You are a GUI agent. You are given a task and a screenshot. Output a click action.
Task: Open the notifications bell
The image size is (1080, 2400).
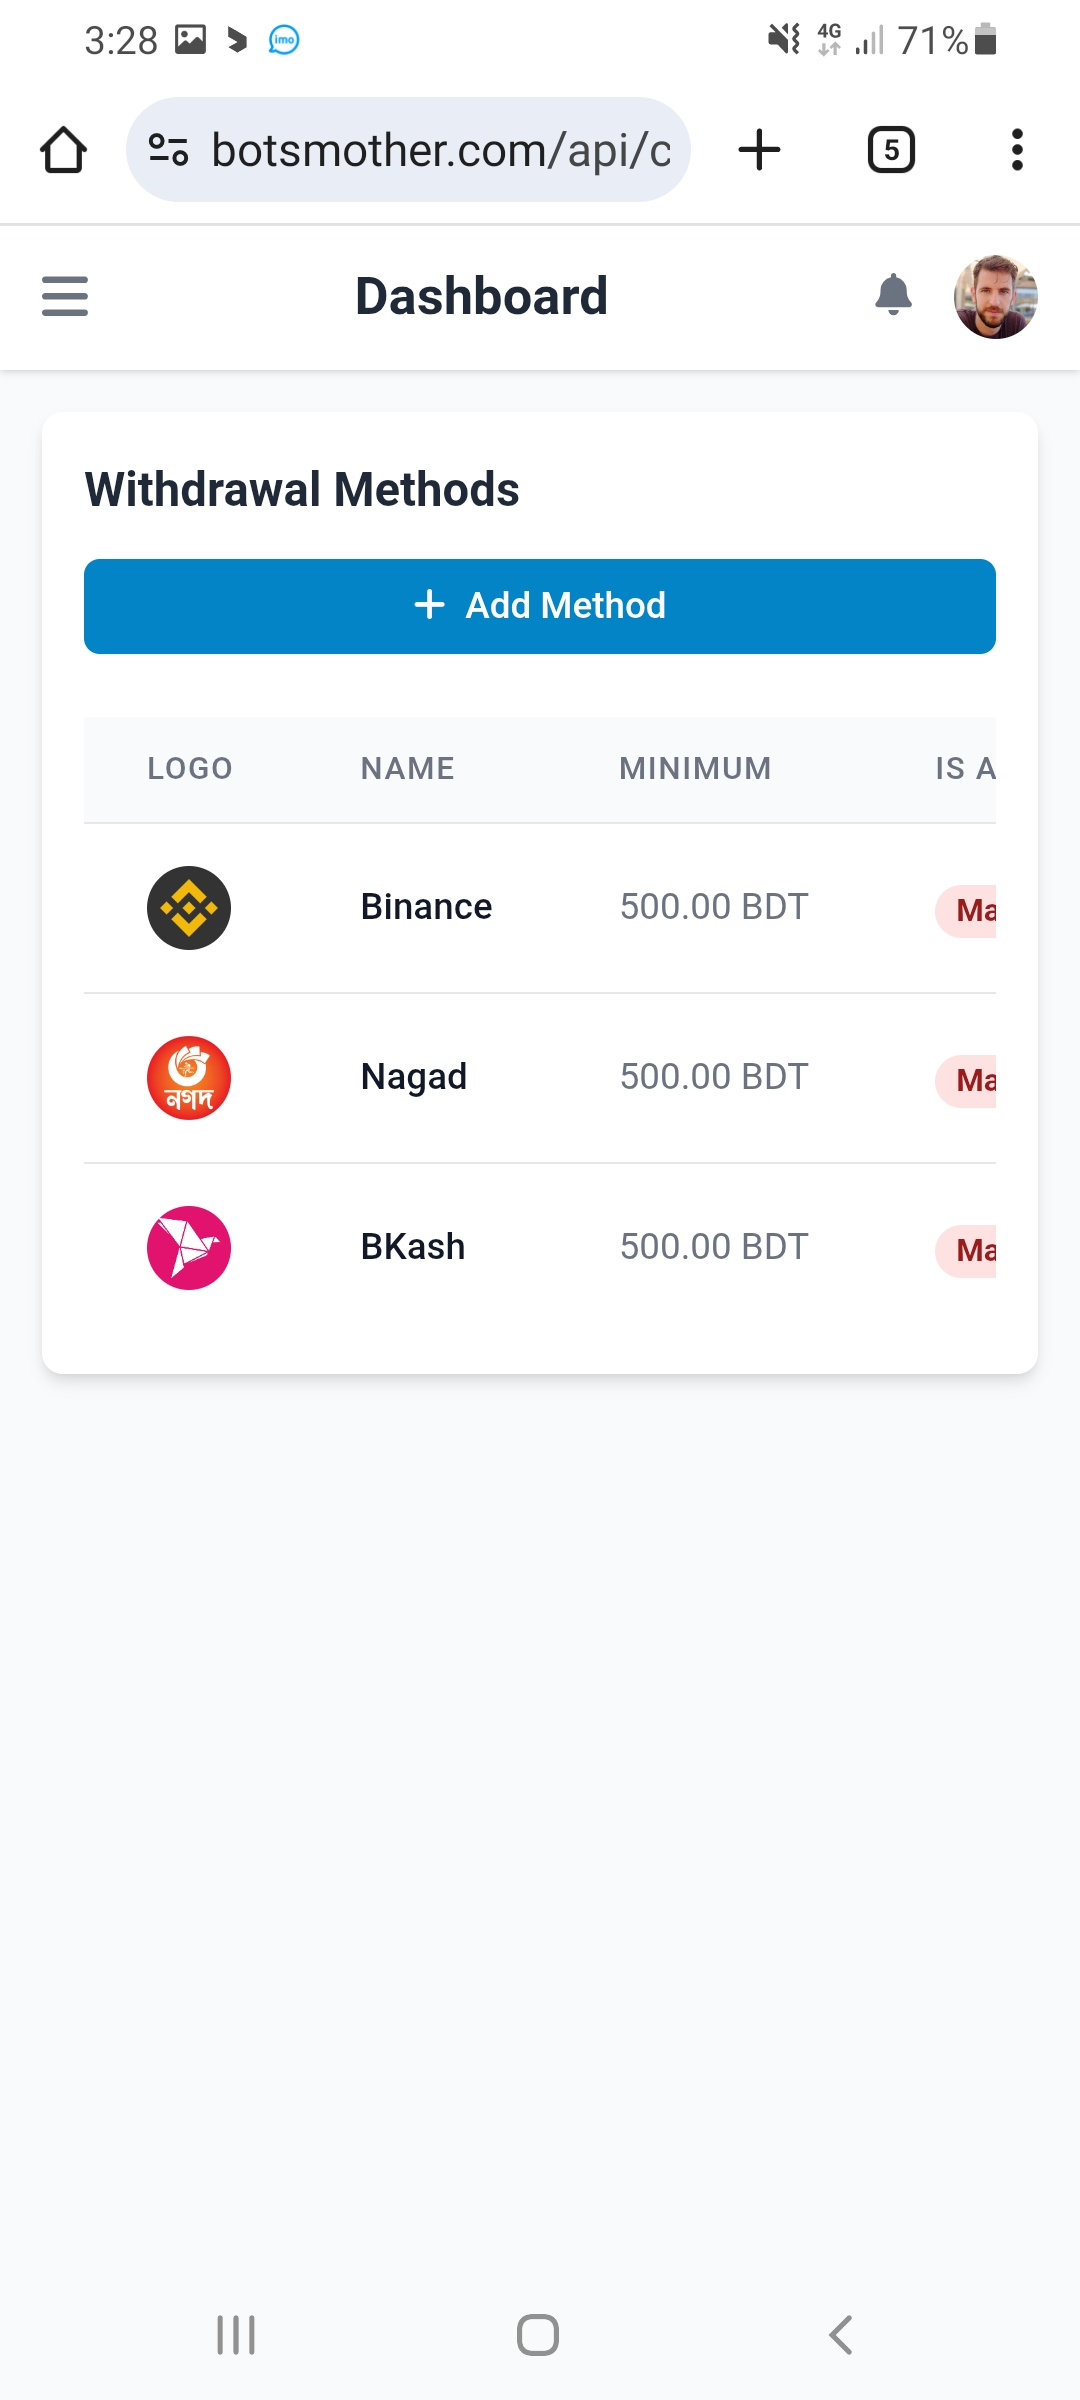tap(893, 295)
